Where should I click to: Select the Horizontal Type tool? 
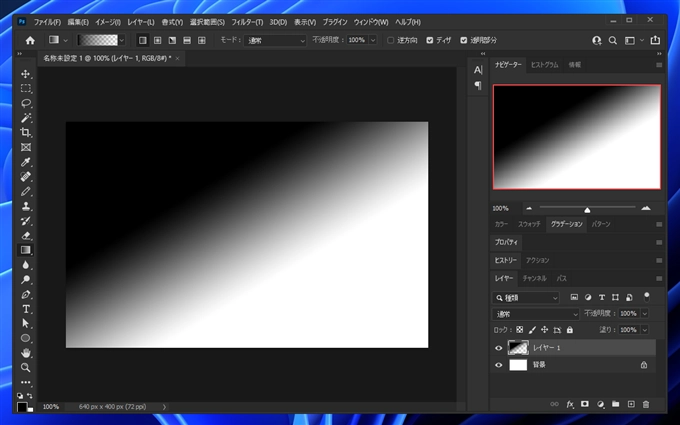pos(27,309)
